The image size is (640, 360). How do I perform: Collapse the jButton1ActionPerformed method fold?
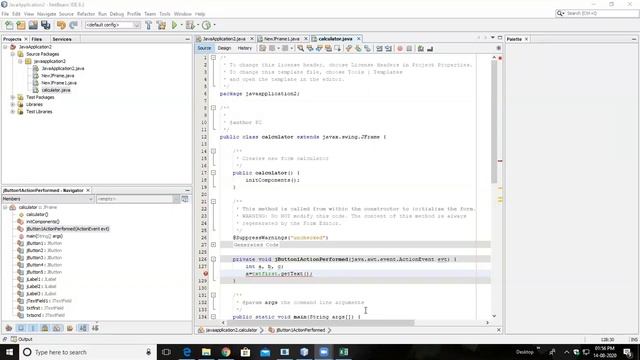(213, 259)
